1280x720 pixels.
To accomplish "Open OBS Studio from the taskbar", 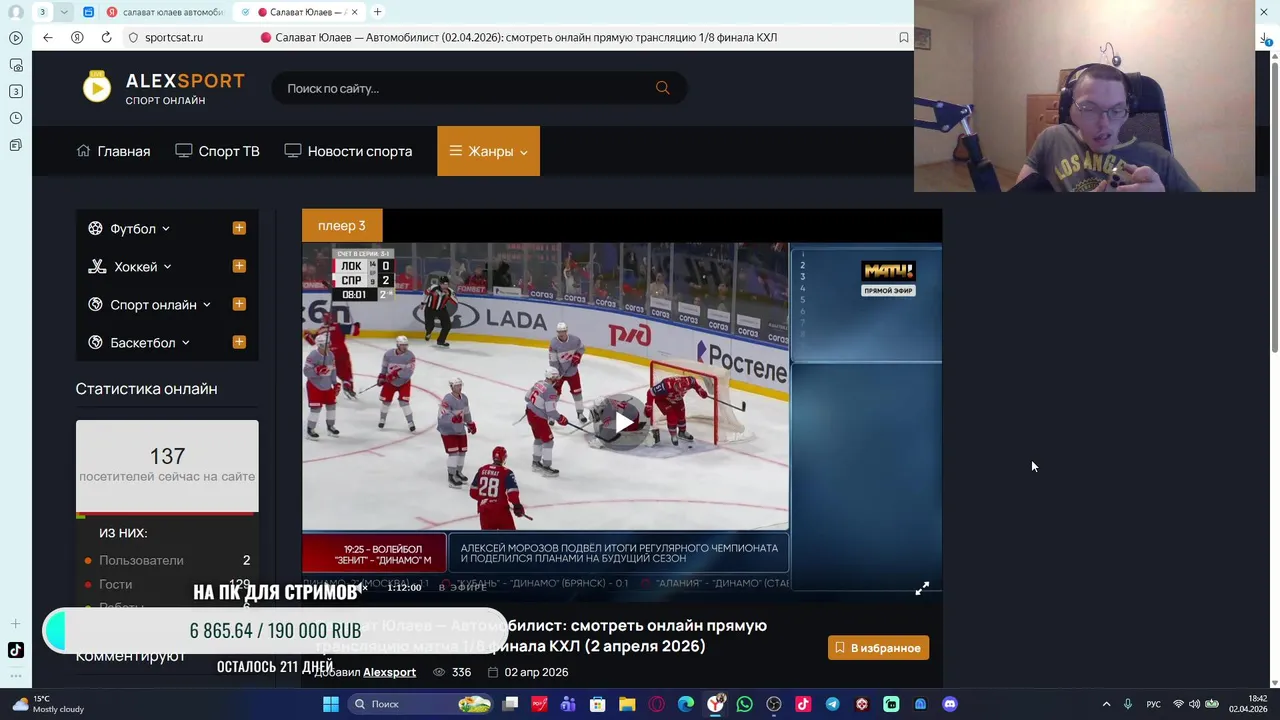I will [x=773, y=704].
